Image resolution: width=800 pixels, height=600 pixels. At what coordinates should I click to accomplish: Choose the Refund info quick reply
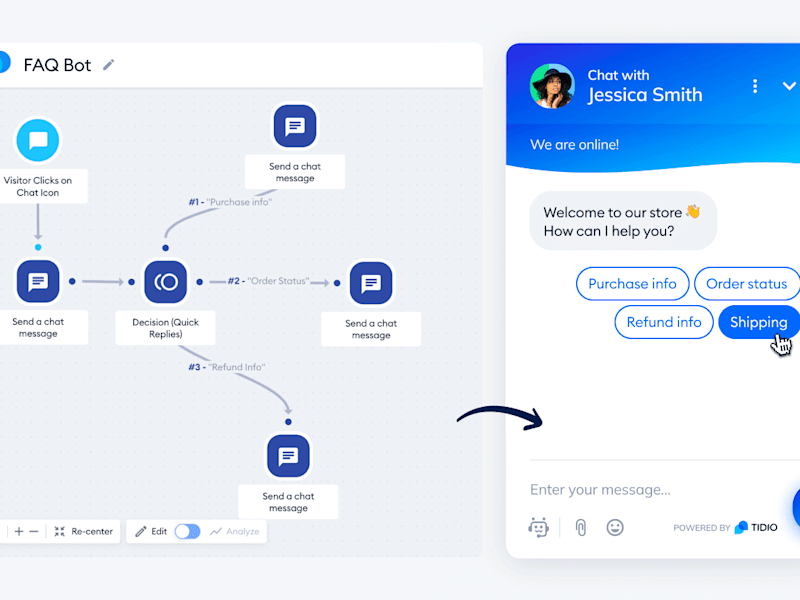click(664, 322)
